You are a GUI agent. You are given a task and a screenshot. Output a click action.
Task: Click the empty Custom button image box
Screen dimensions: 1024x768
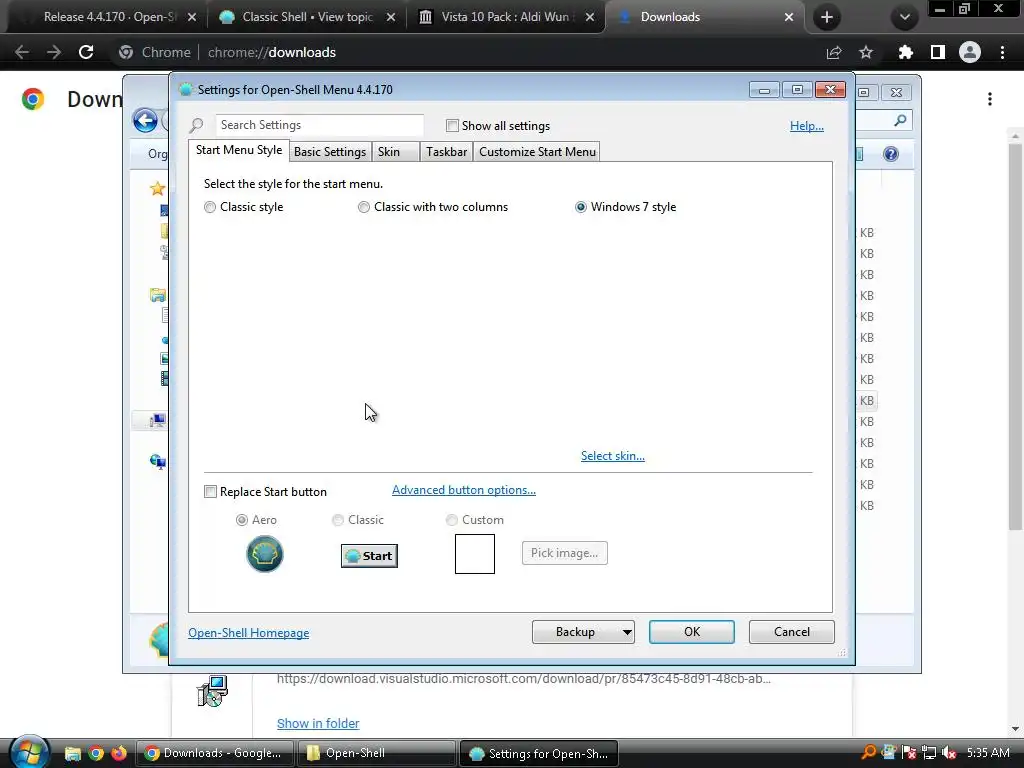(475, 554)
